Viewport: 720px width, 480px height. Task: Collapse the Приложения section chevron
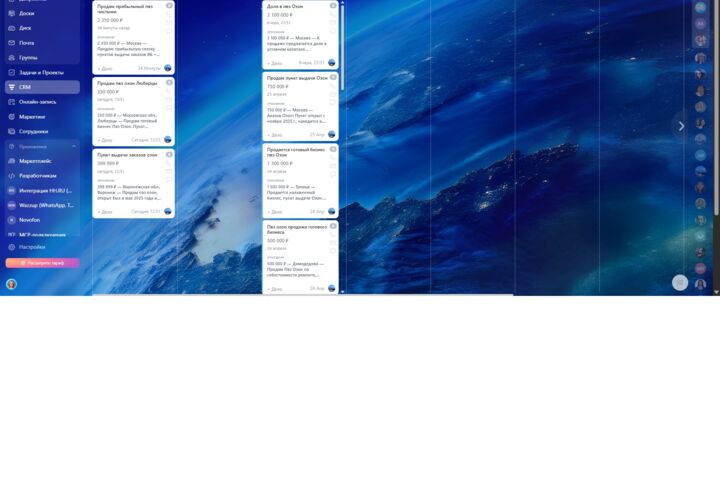[74, 147]
